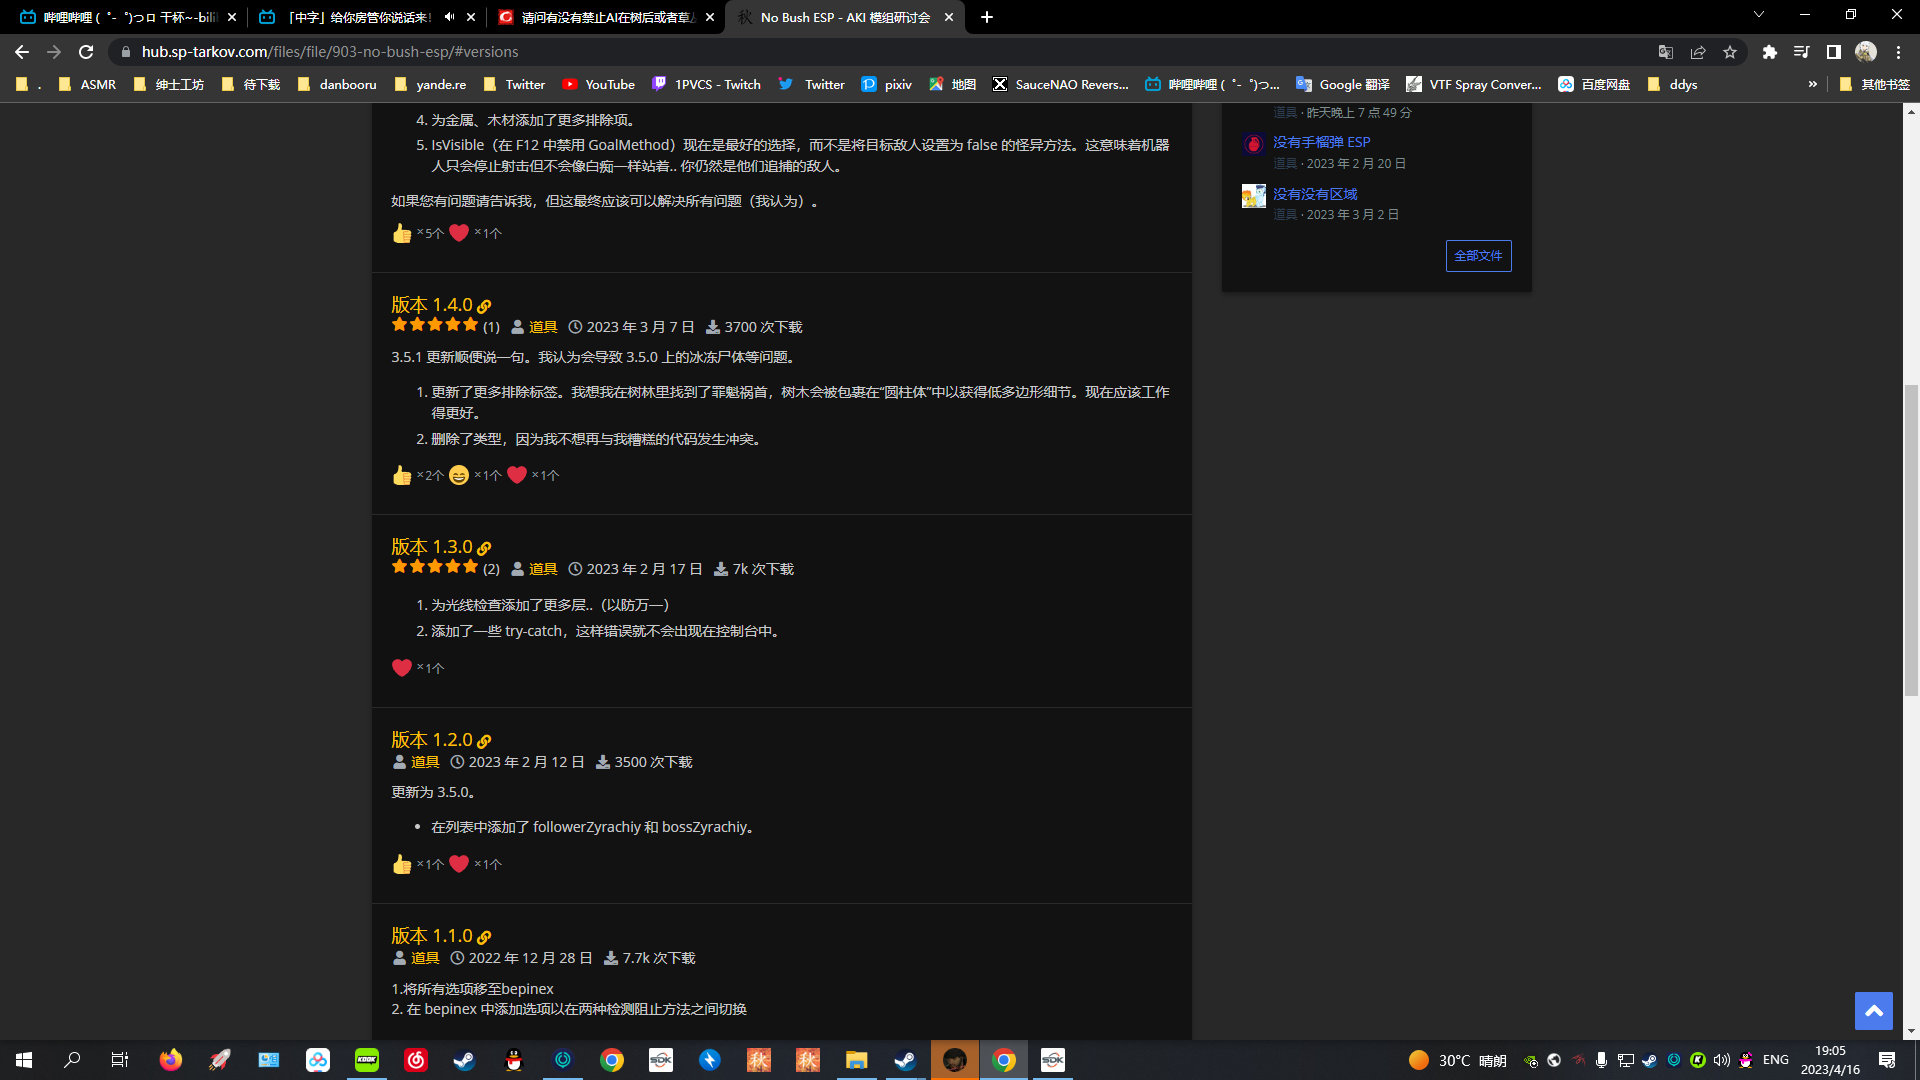Reload the page with the refresh icon
The width and height of the screenshot is (1920, 1080).
[x=86, y=52]
